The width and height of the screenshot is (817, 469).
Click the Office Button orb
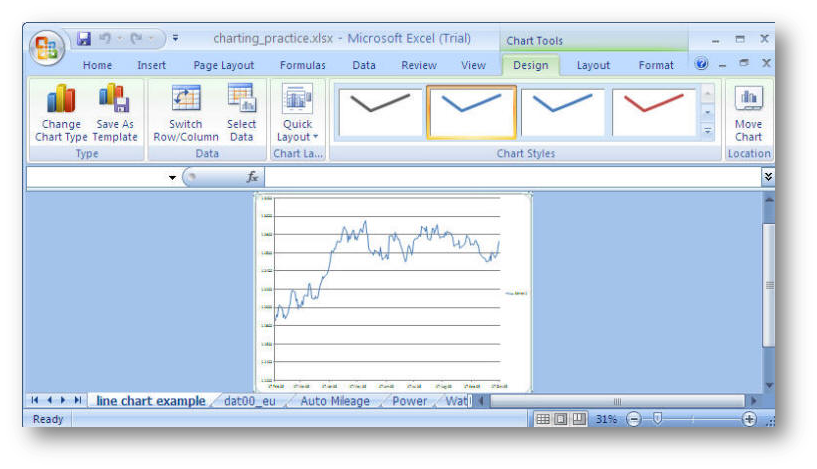pyautogui.click(x=47, y=48)
